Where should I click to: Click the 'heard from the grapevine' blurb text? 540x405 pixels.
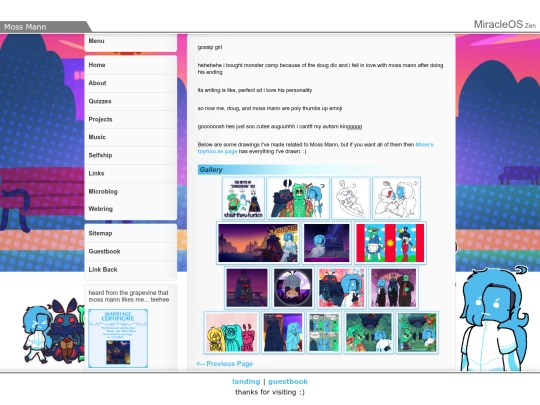pyautogui.click(x=129, y=296)
